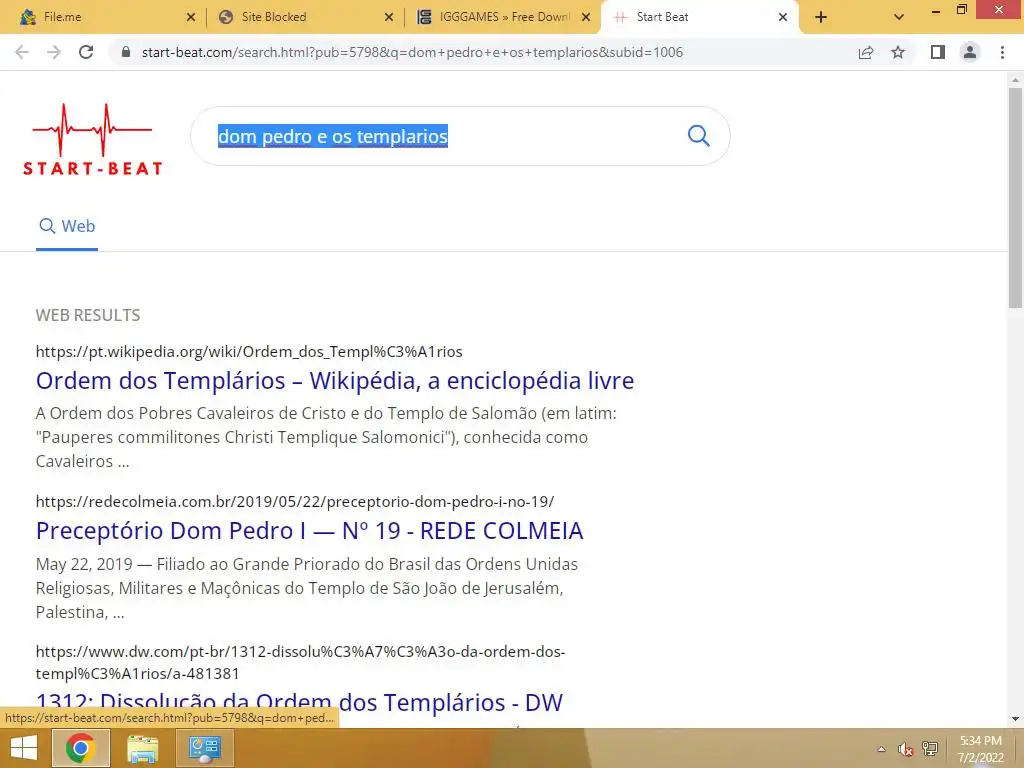The height and width of the screenshot is (768, 1024).
Task: Restore down the Chrome window
Action: pos(962,10)
